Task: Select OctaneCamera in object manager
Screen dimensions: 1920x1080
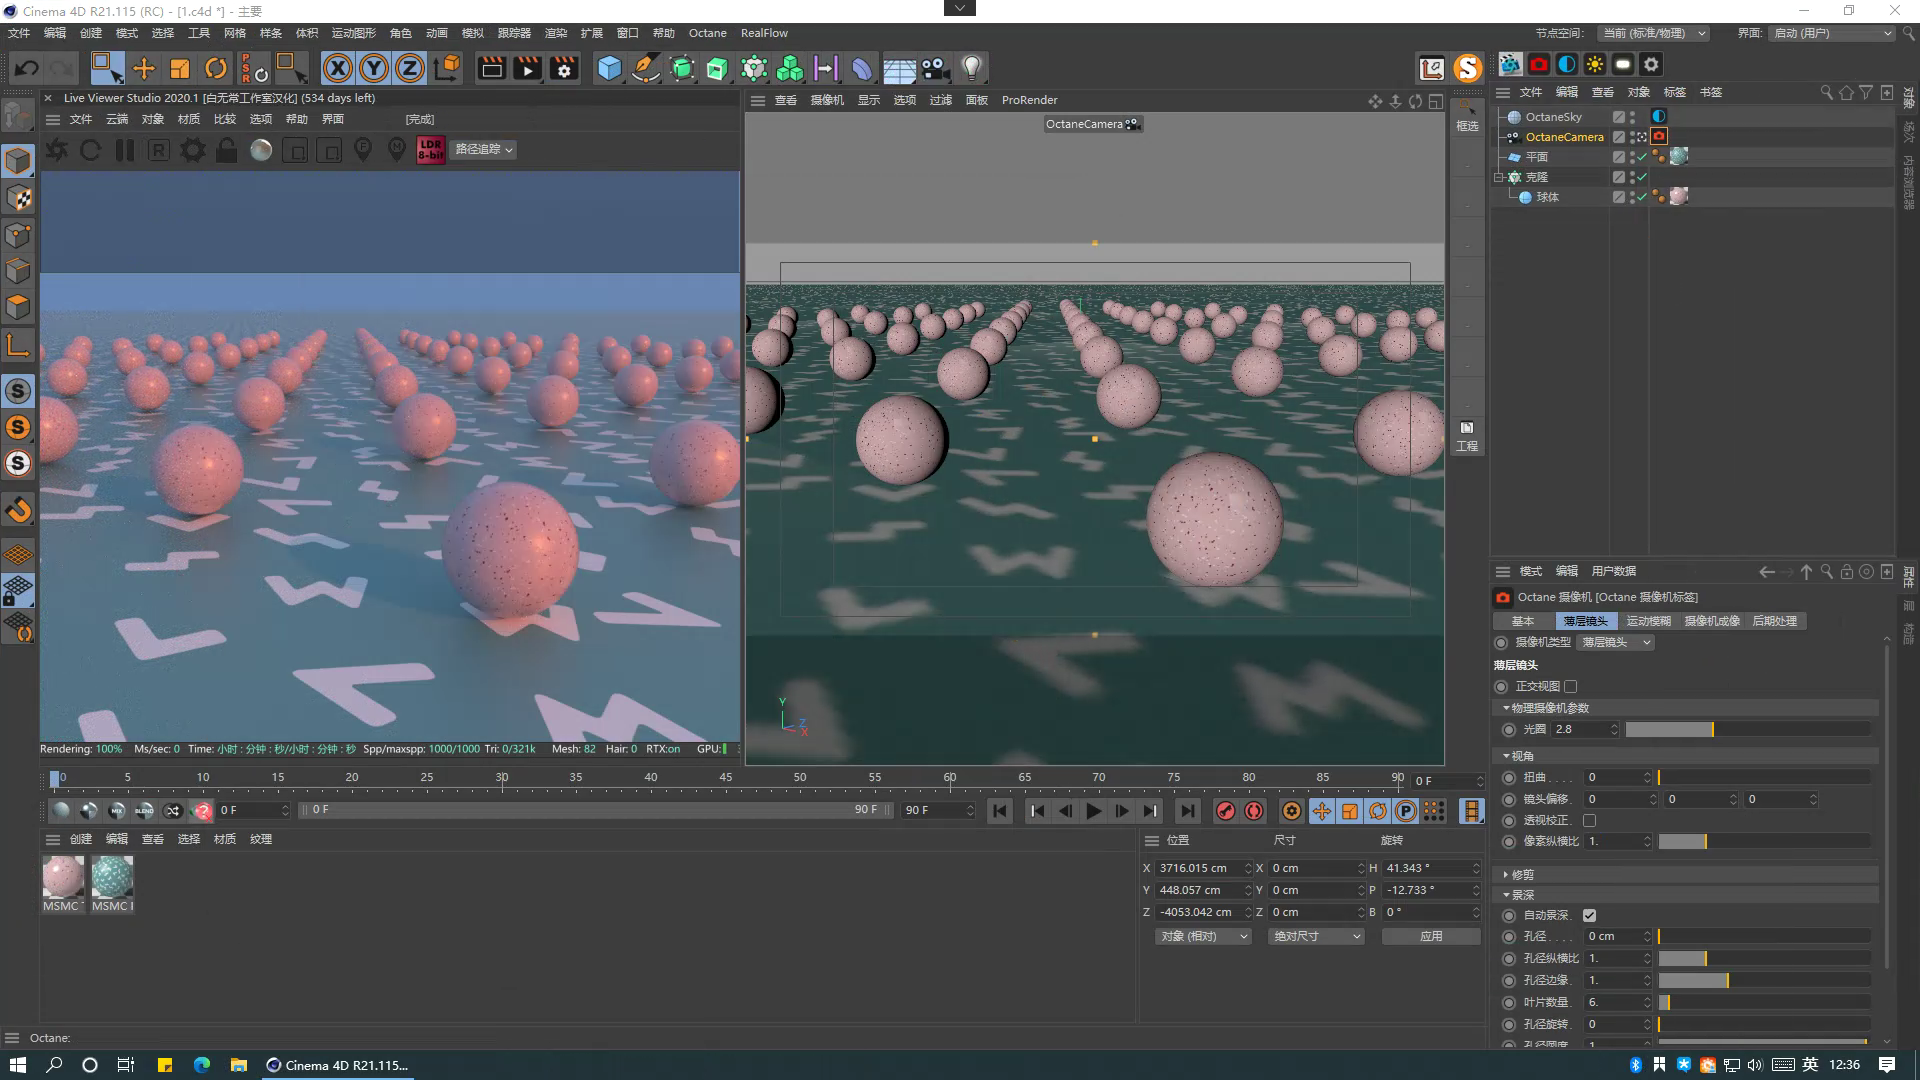Action: (1564, 137)
